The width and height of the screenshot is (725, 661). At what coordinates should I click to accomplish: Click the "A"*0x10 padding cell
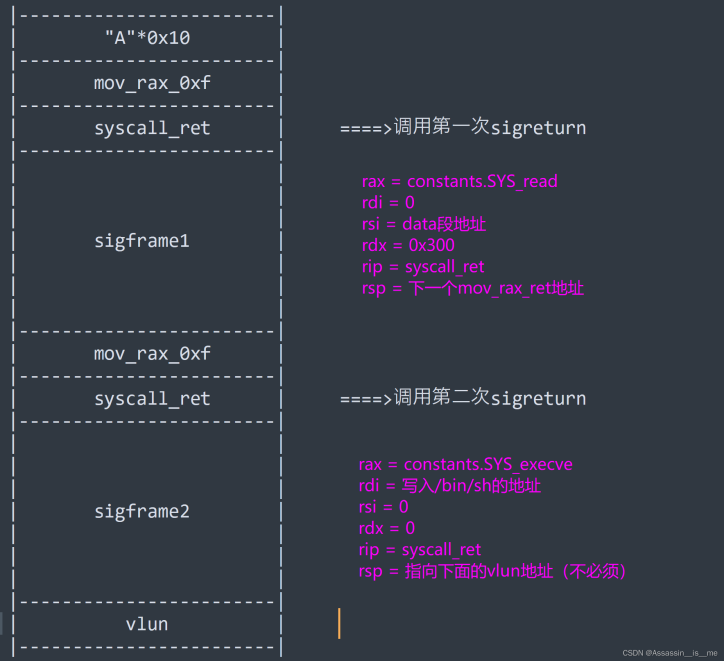147,38
